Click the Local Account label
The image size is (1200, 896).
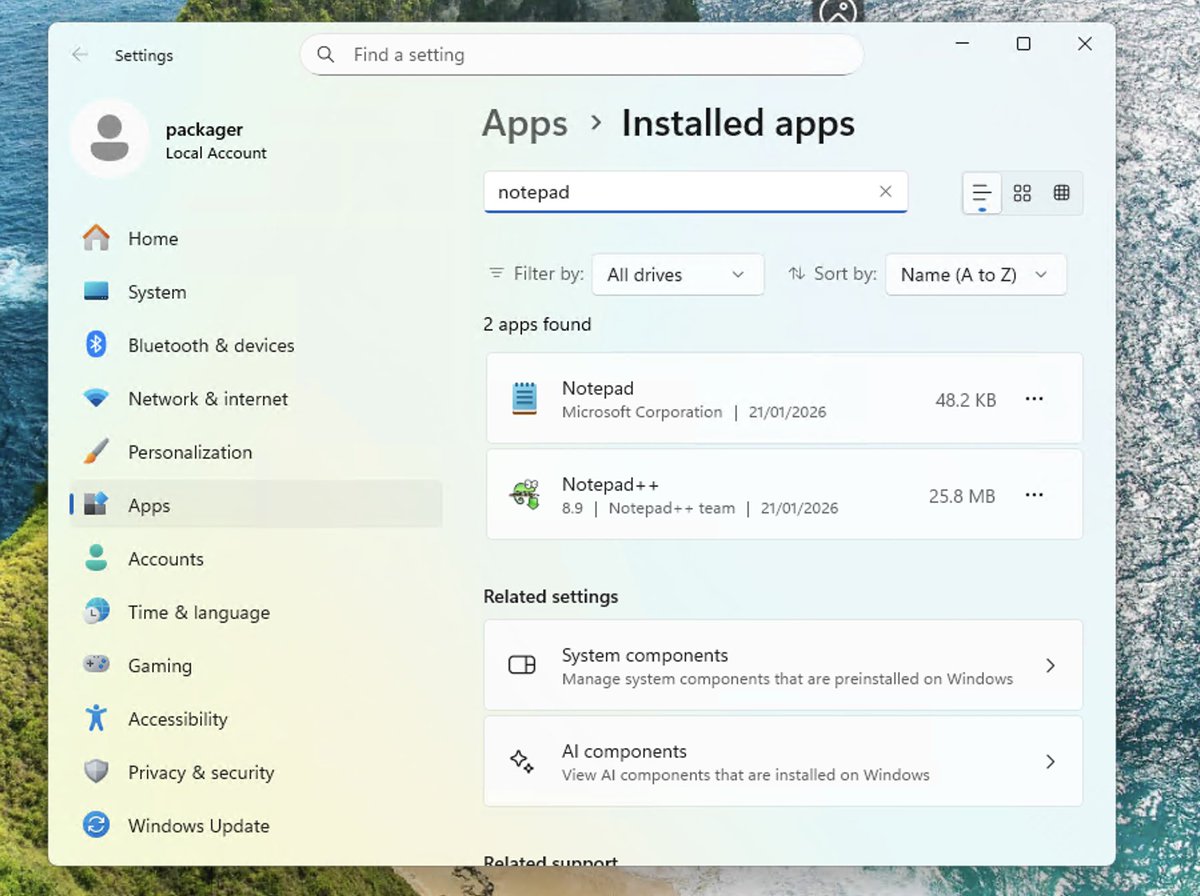[x=216, y=153]
